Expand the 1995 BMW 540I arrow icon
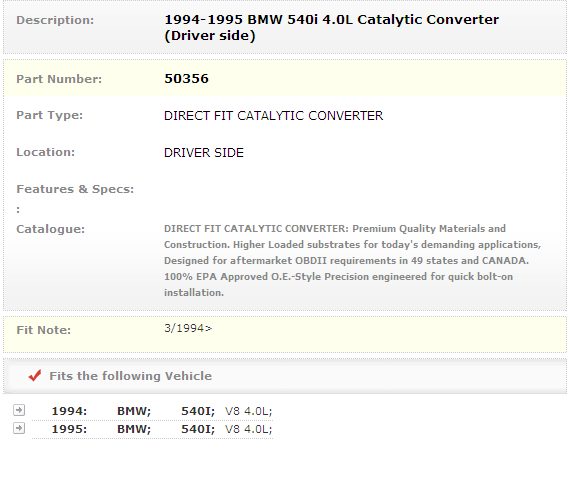 coord(19,428)
